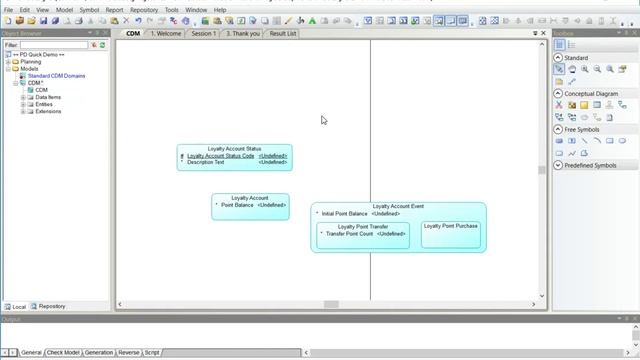Click the Object Browser Filter input field

54,45
